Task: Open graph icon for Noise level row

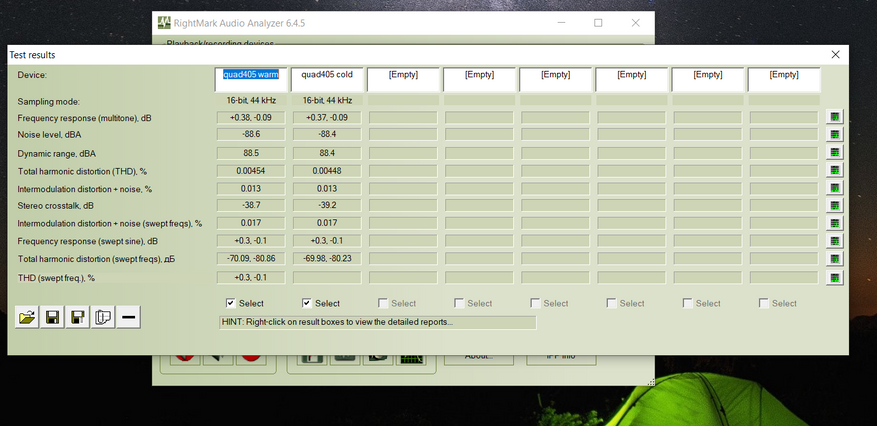Action: (835, 135)
